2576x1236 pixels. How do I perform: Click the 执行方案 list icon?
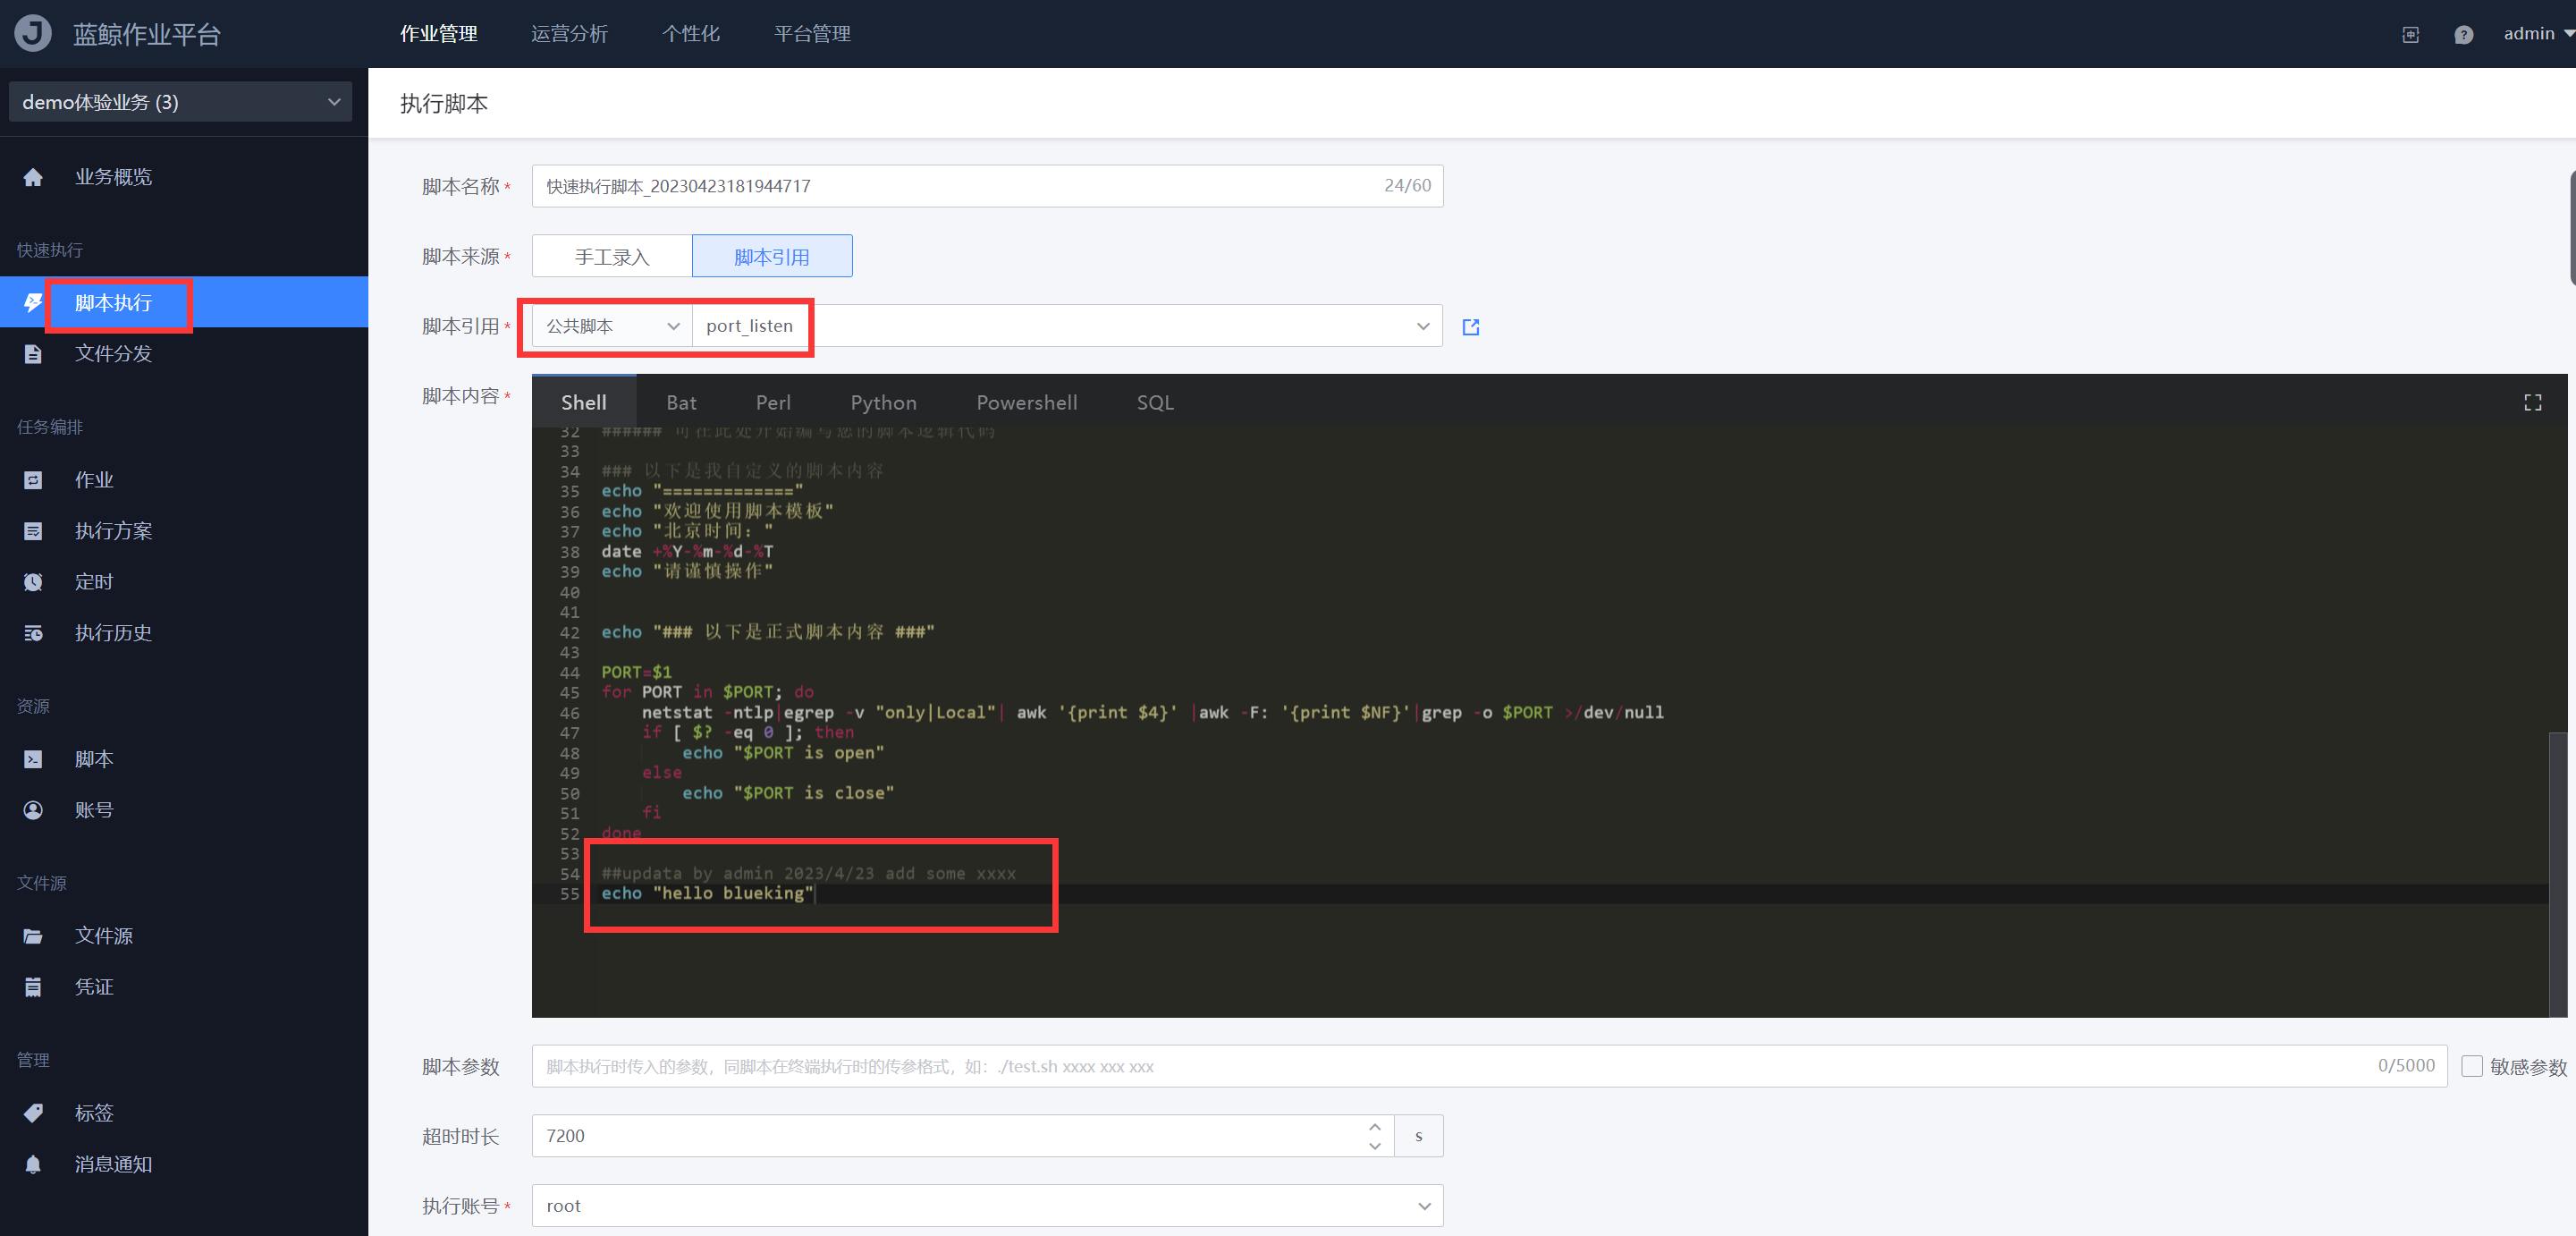click(x=33, y=531)
